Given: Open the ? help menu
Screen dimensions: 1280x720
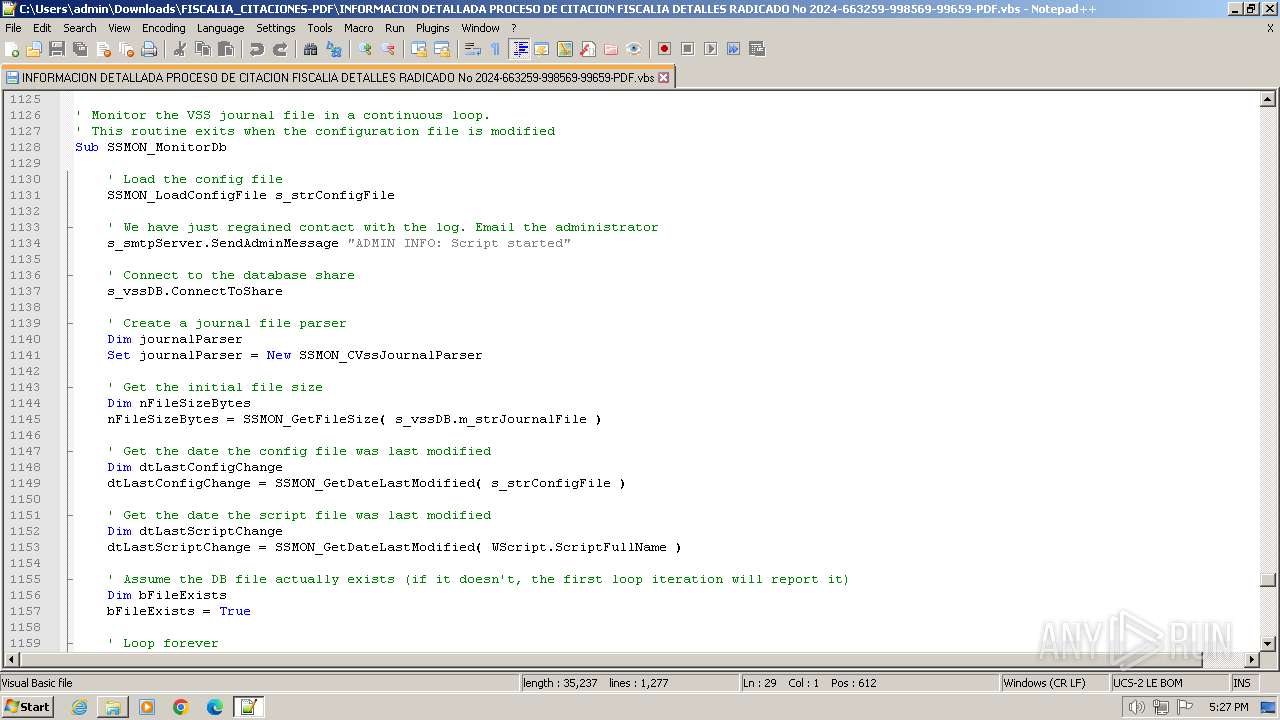Looking at the screenshot, I should point(514,28).
